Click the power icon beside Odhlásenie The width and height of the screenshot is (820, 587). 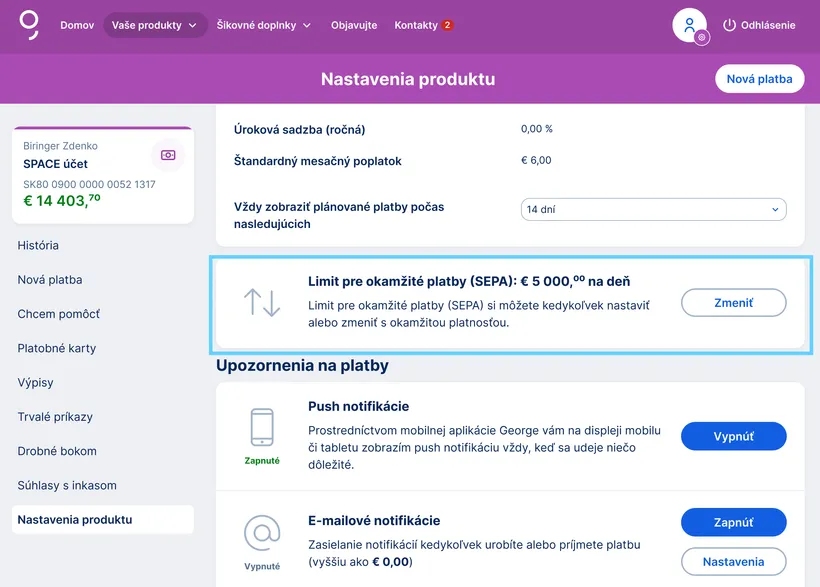point(729,25)
